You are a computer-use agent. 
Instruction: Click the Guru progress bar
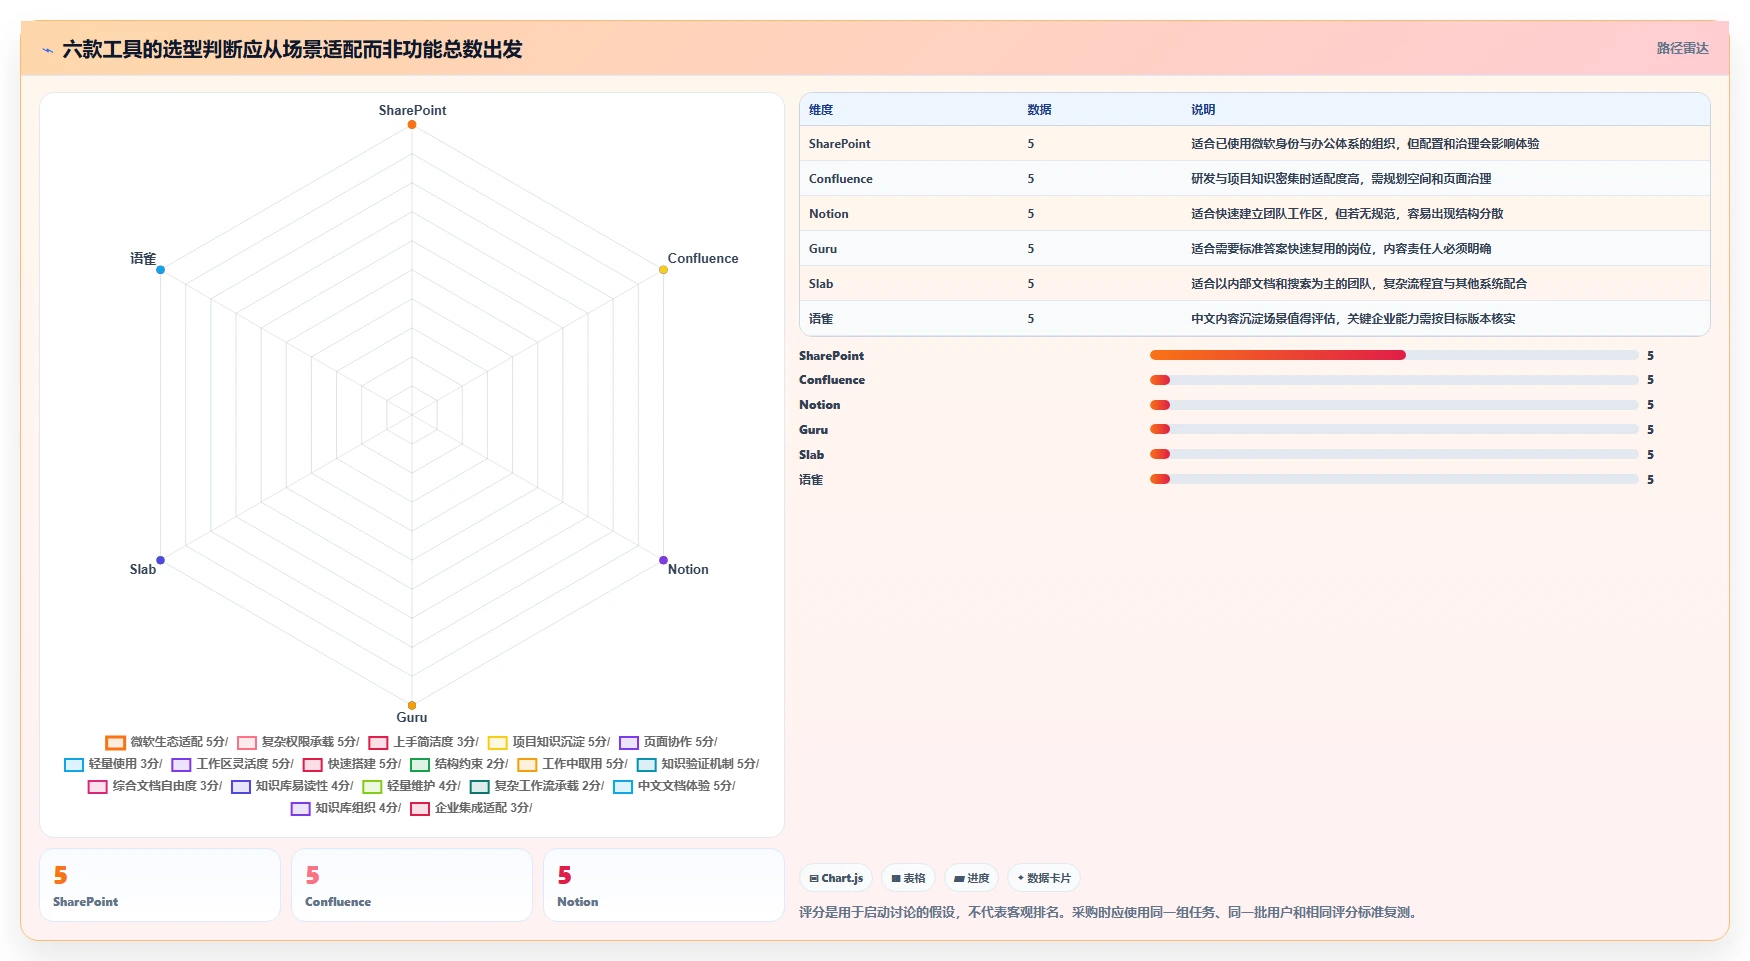point(1394,429)
